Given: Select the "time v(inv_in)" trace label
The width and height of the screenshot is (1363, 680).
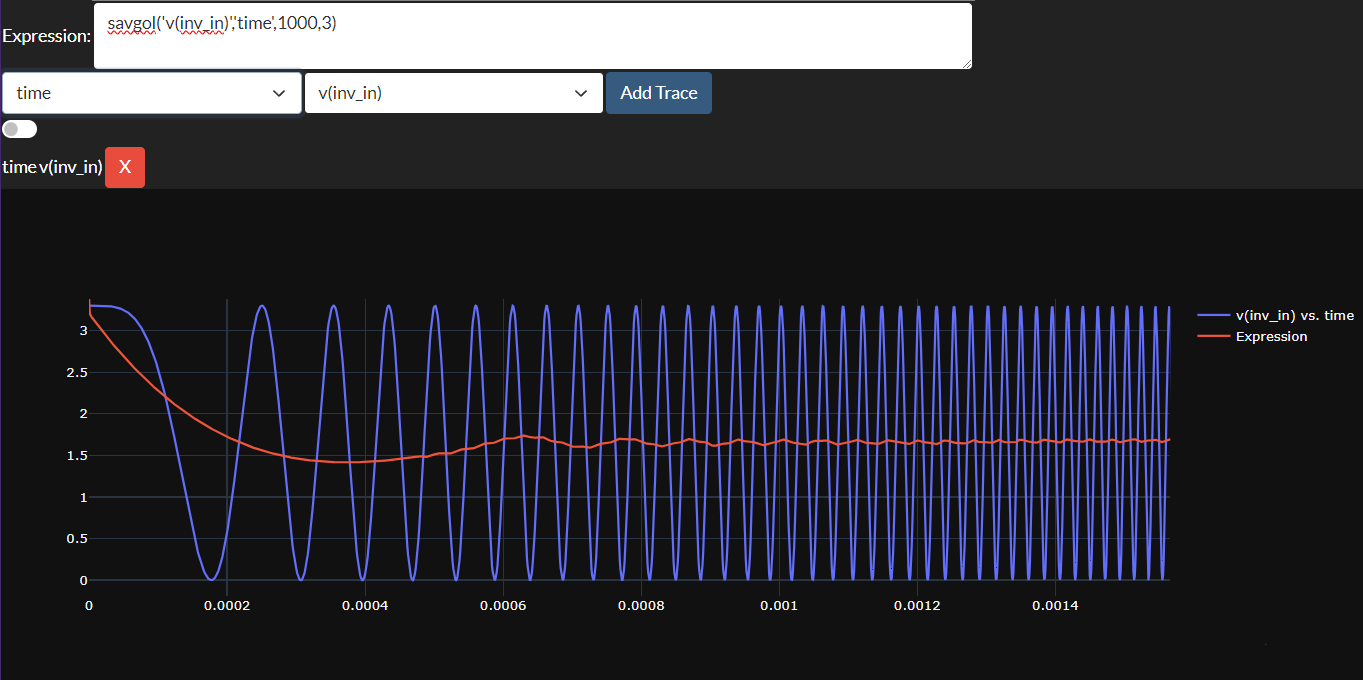Looking at the screenshot, I should tap(52, 167).
